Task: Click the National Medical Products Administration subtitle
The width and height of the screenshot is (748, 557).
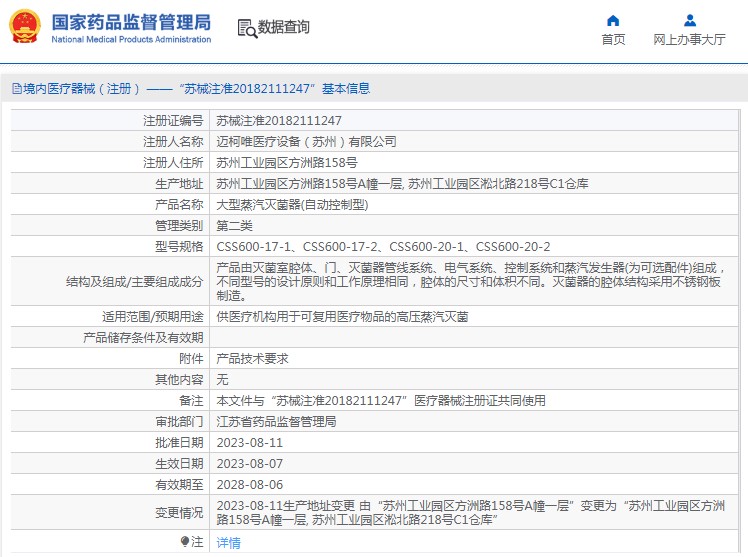Action: [x=131, y=40]
